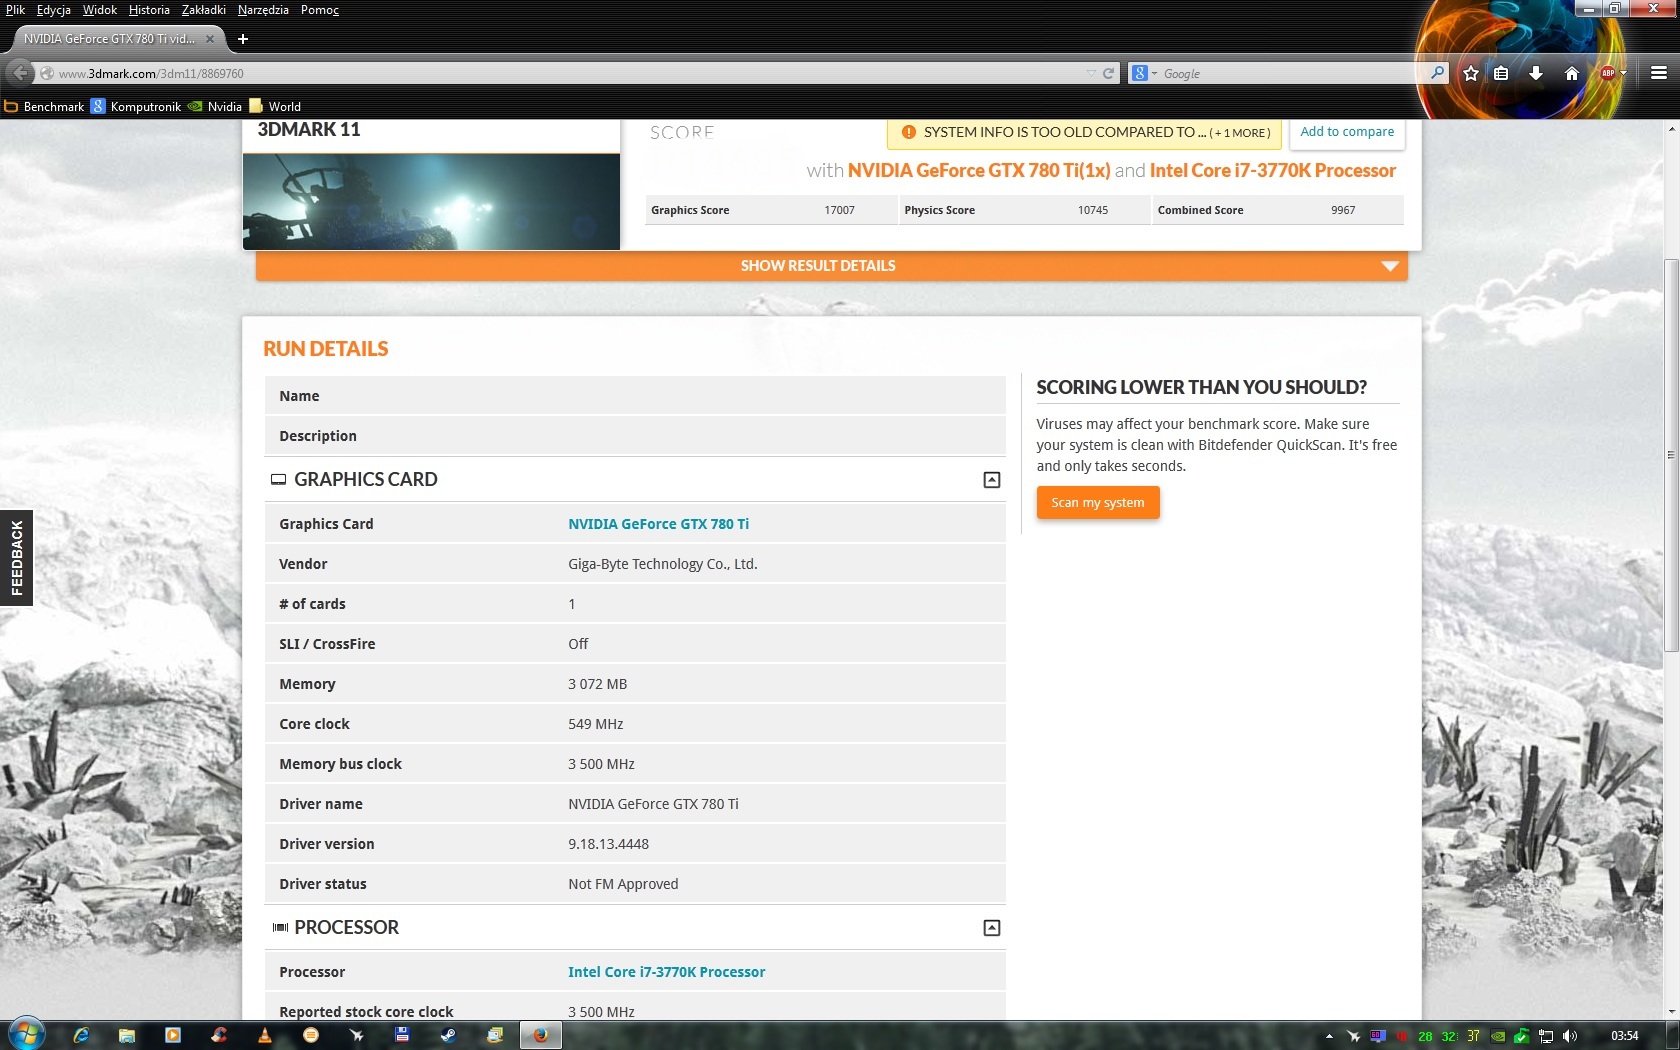1680x1050 pixels.
Task: Open the search engine selector dropdown
Action: tap(1143, 73)
